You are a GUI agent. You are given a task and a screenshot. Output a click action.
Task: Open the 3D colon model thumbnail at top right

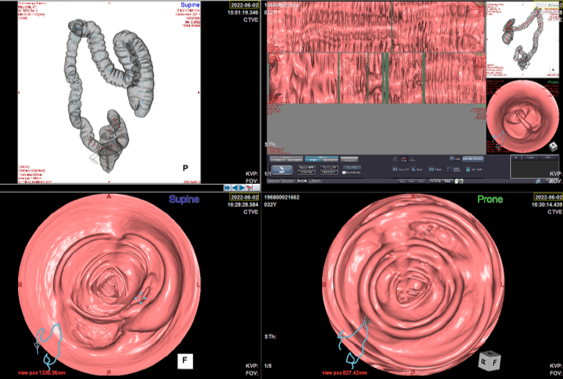click(x=524, y=39)
